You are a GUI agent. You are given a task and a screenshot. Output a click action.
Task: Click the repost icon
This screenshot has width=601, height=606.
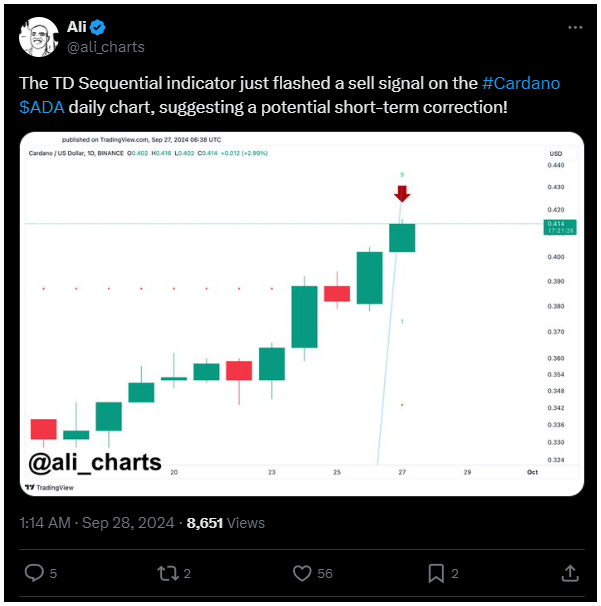(x=167, y=573)
